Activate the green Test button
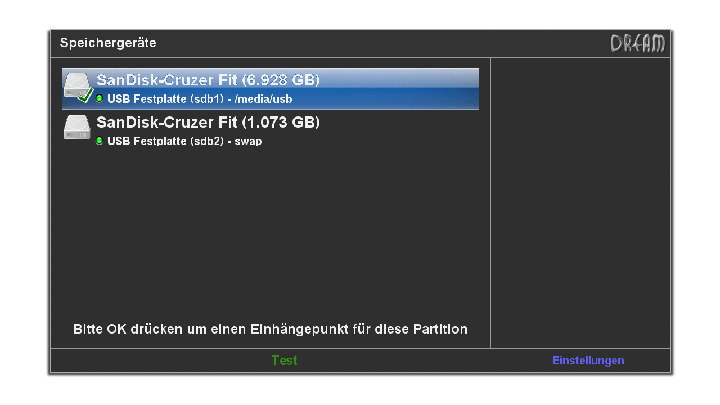Image resolution: width=720 pixels, height=405 pixels. (284, 360)
